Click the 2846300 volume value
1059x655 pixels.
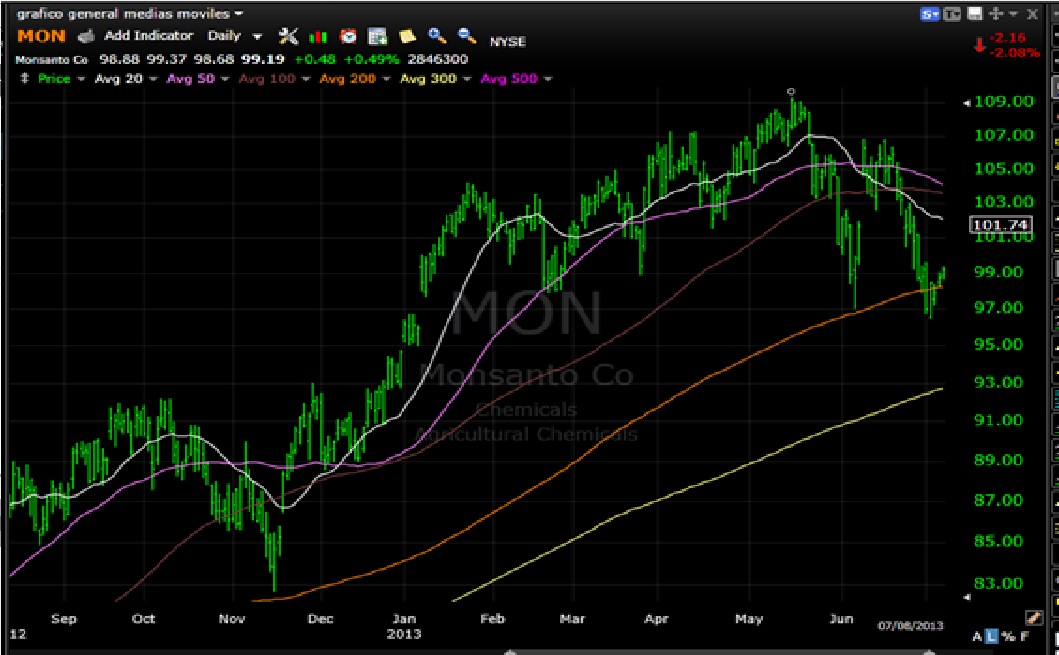coord(438,59)
